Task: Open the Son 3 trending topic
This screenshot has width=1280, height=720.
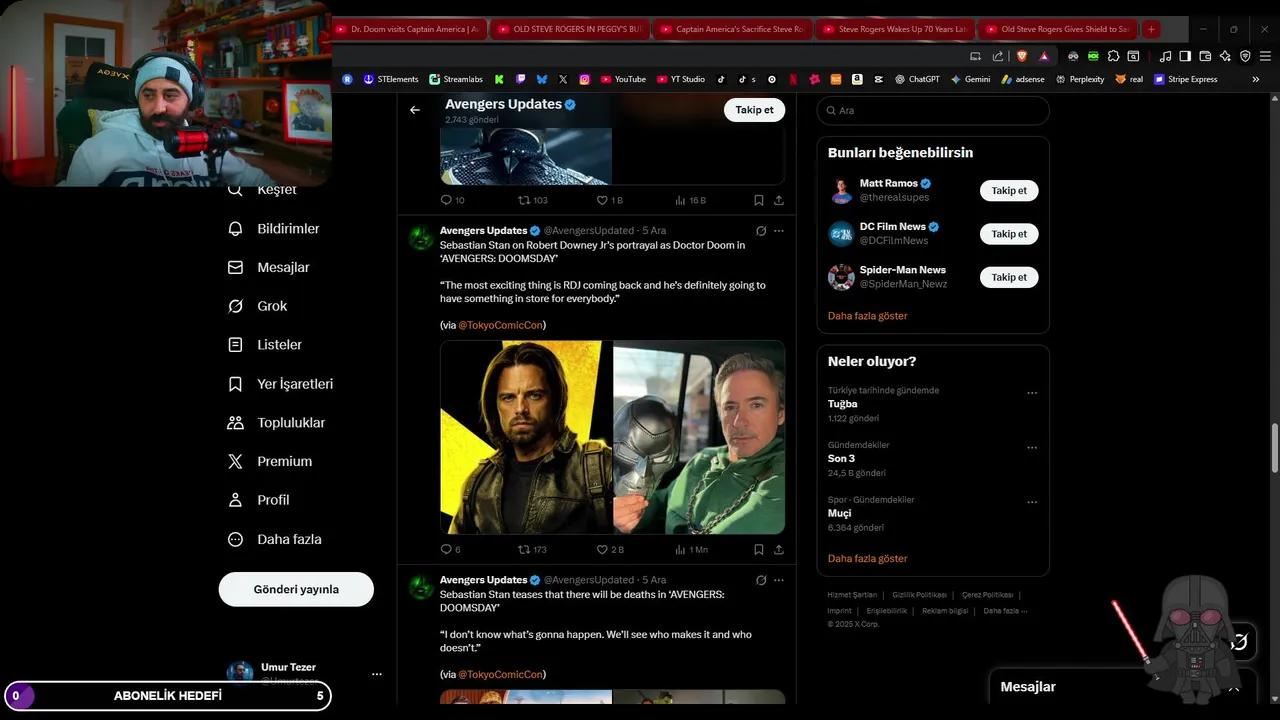Action: [841, 458]
